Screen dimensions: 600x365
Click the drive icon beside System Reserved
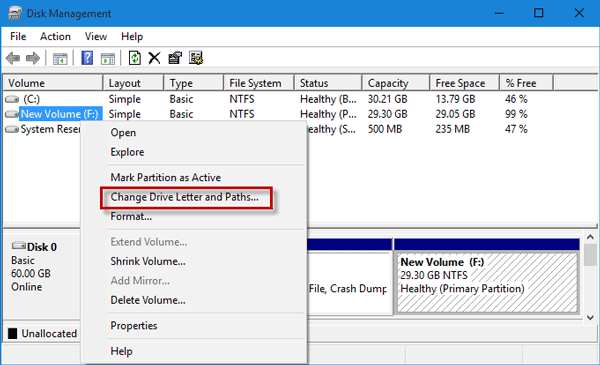(12, 129)
